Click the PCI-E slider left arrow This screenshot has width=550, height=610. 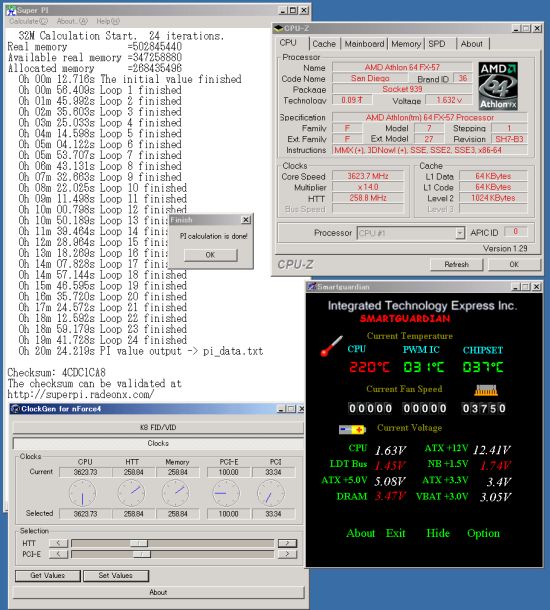[59, 554]
